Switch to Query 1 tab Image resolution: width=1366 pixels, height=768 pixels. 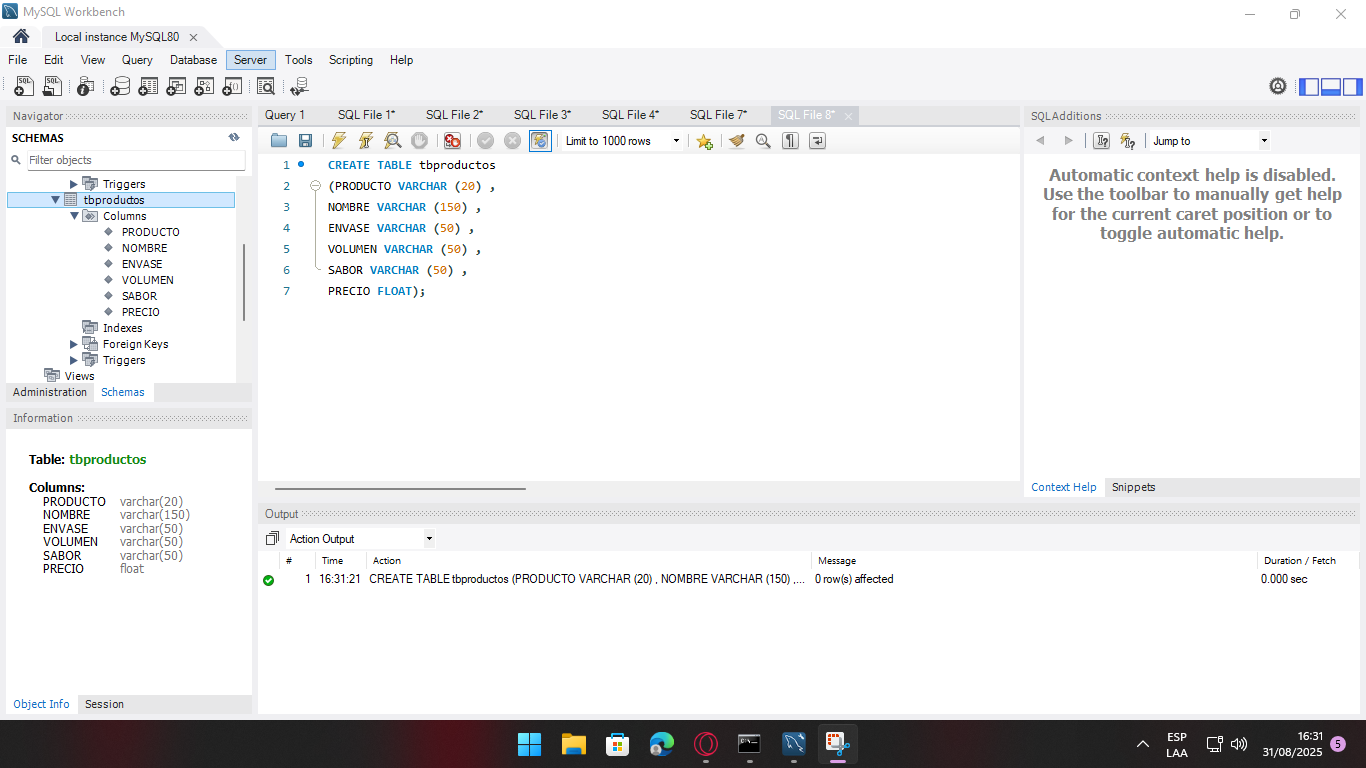[x=285, y=115]
